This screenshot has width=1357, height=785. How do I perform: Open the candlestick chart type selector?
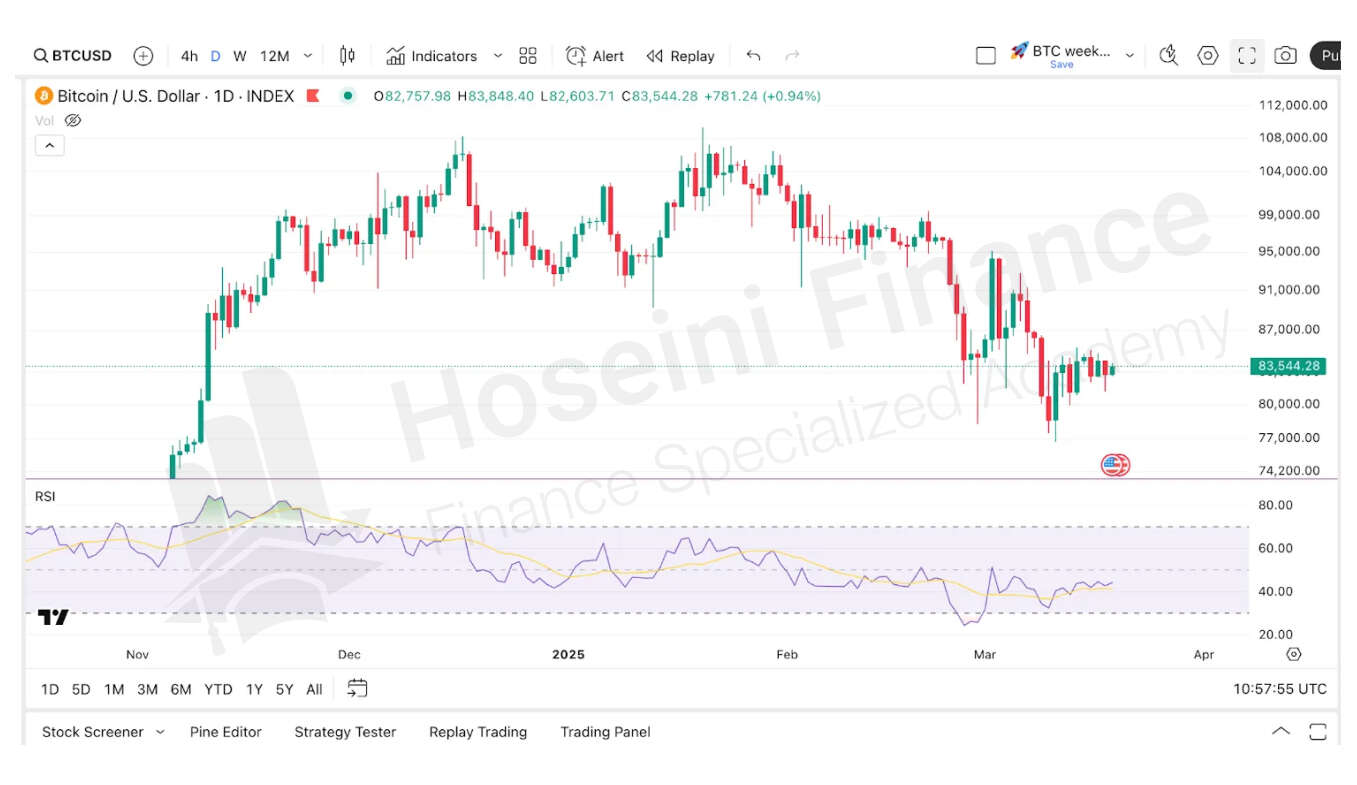coord(347,56)
